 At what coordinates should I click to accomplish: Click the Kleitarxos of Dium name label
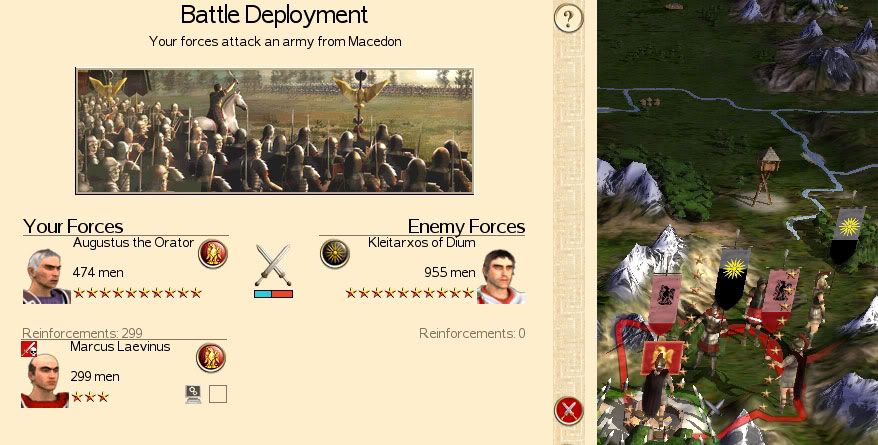[422, 242]
